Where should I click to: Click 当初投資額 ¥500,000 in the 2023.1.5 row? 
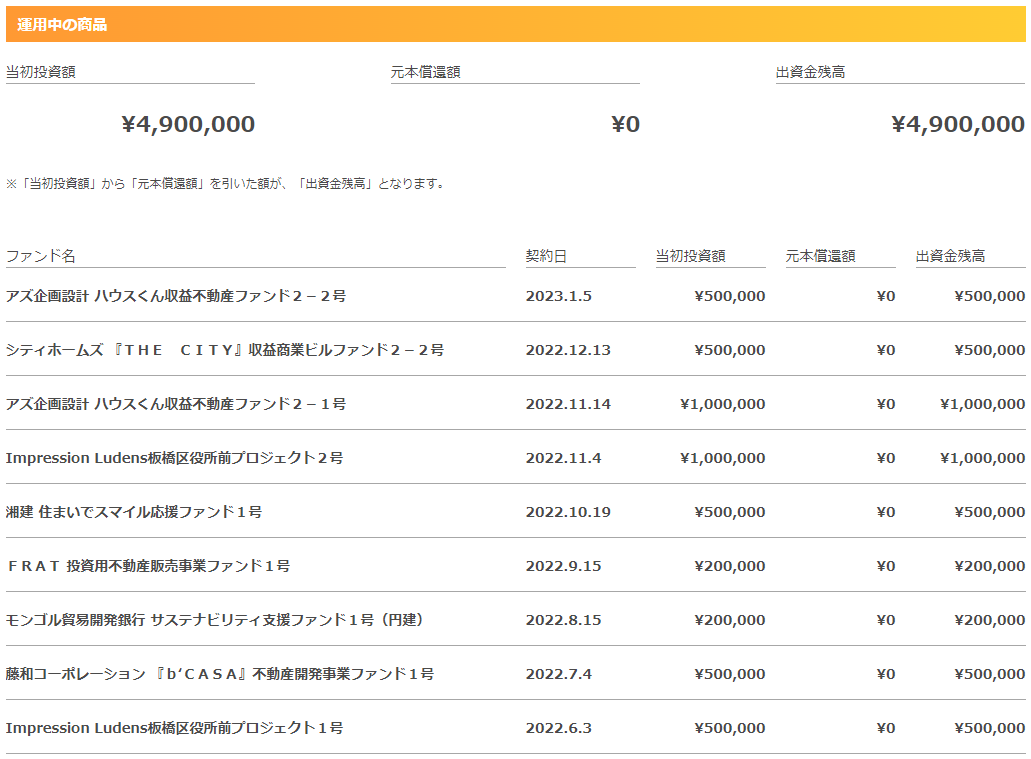[x=730, y=296]
